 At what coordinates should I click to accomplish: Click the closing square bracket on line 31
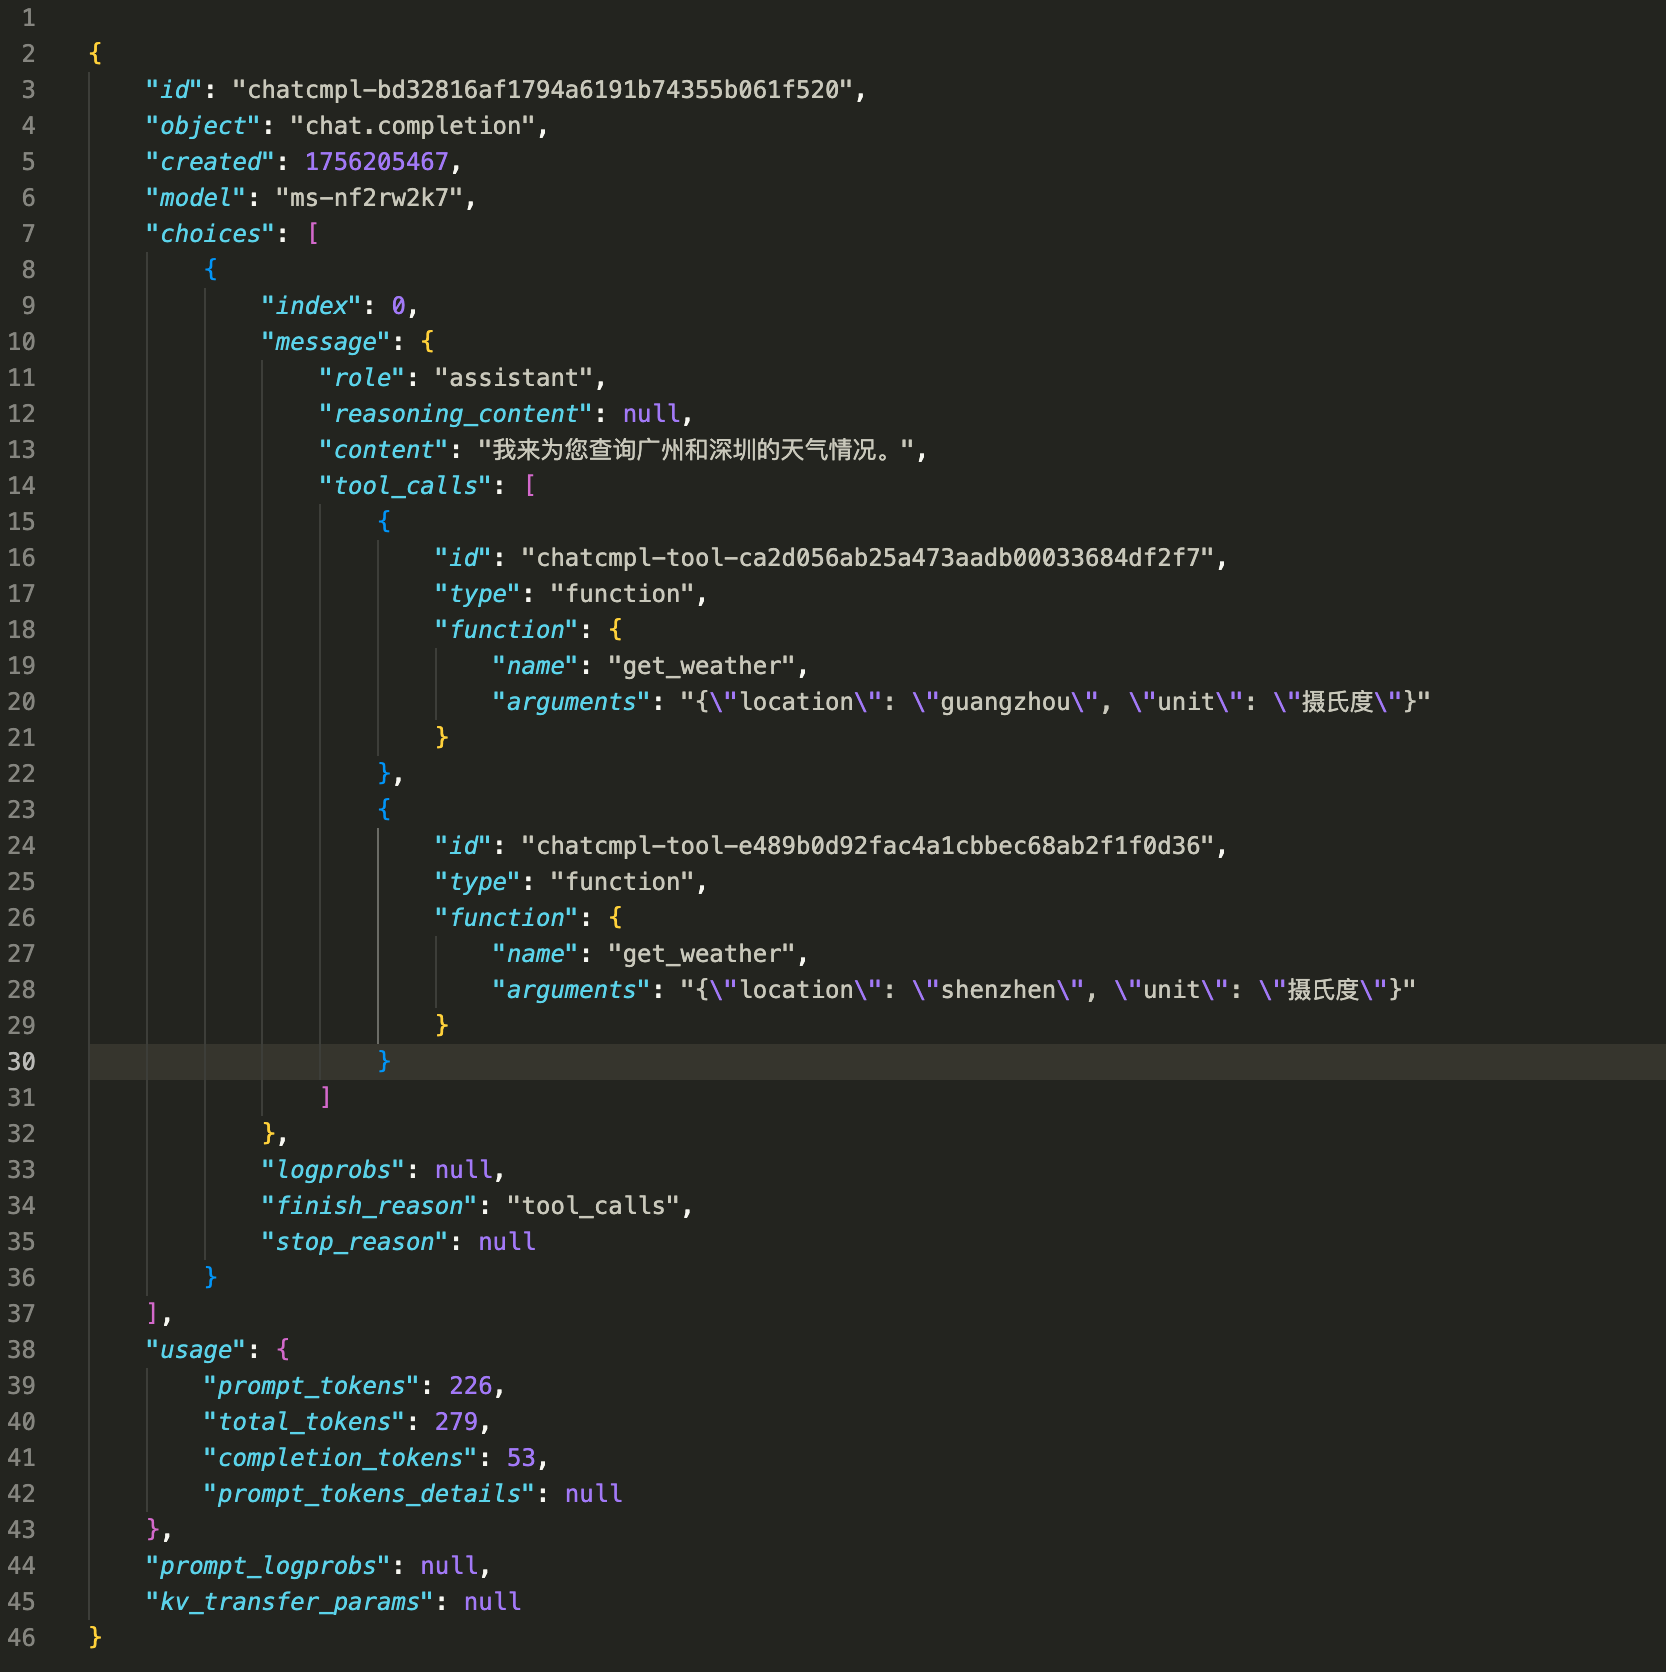click(326, 1098)
